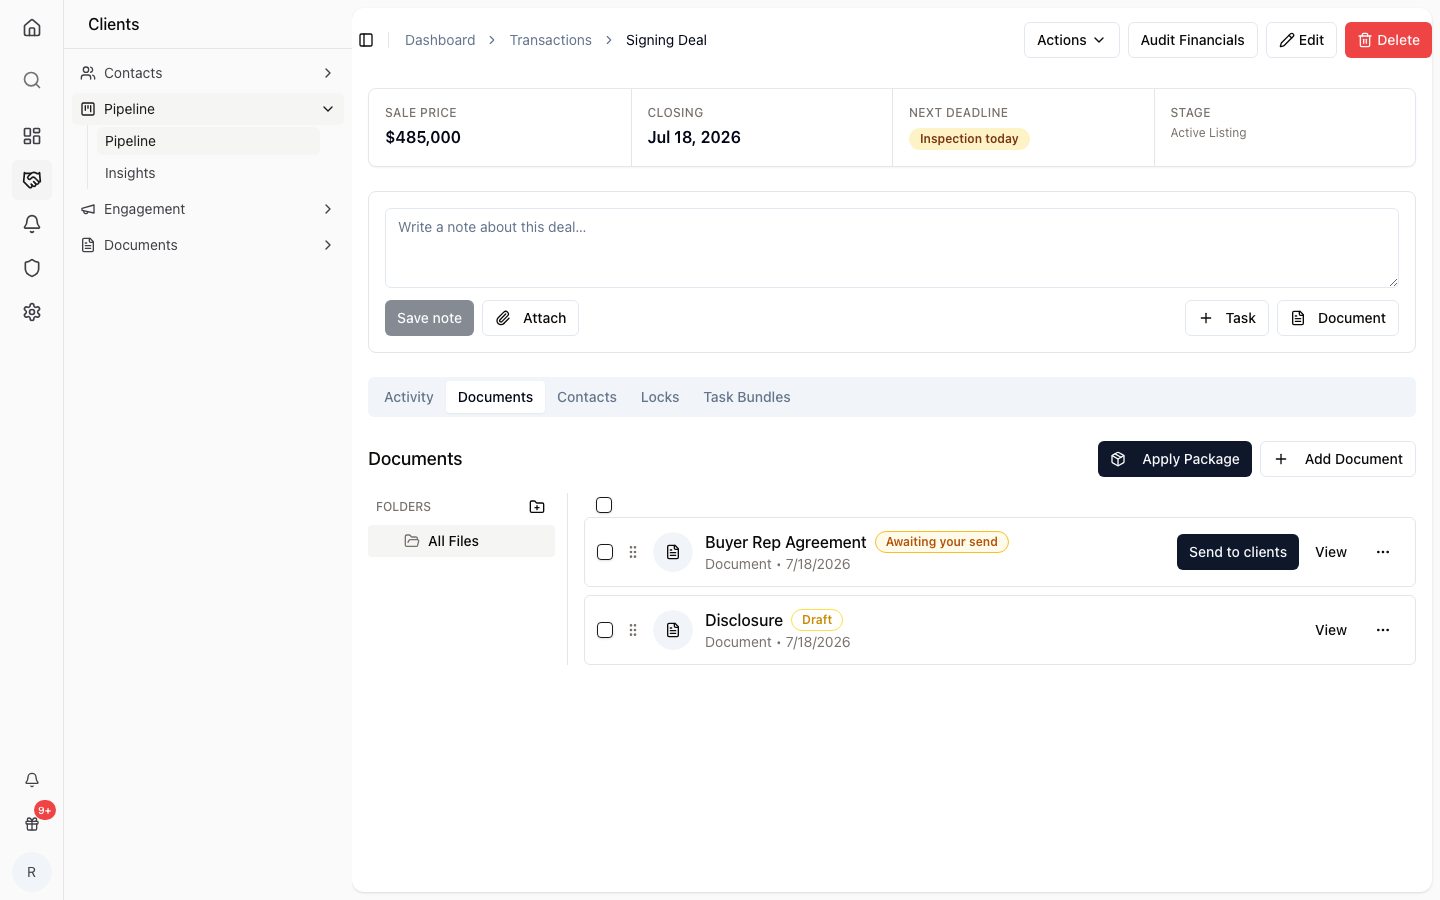The width and height of the screenshot is (1440, 900).
Task: Go to Transactions breadcrumb
Action: (x=551, y=40)
